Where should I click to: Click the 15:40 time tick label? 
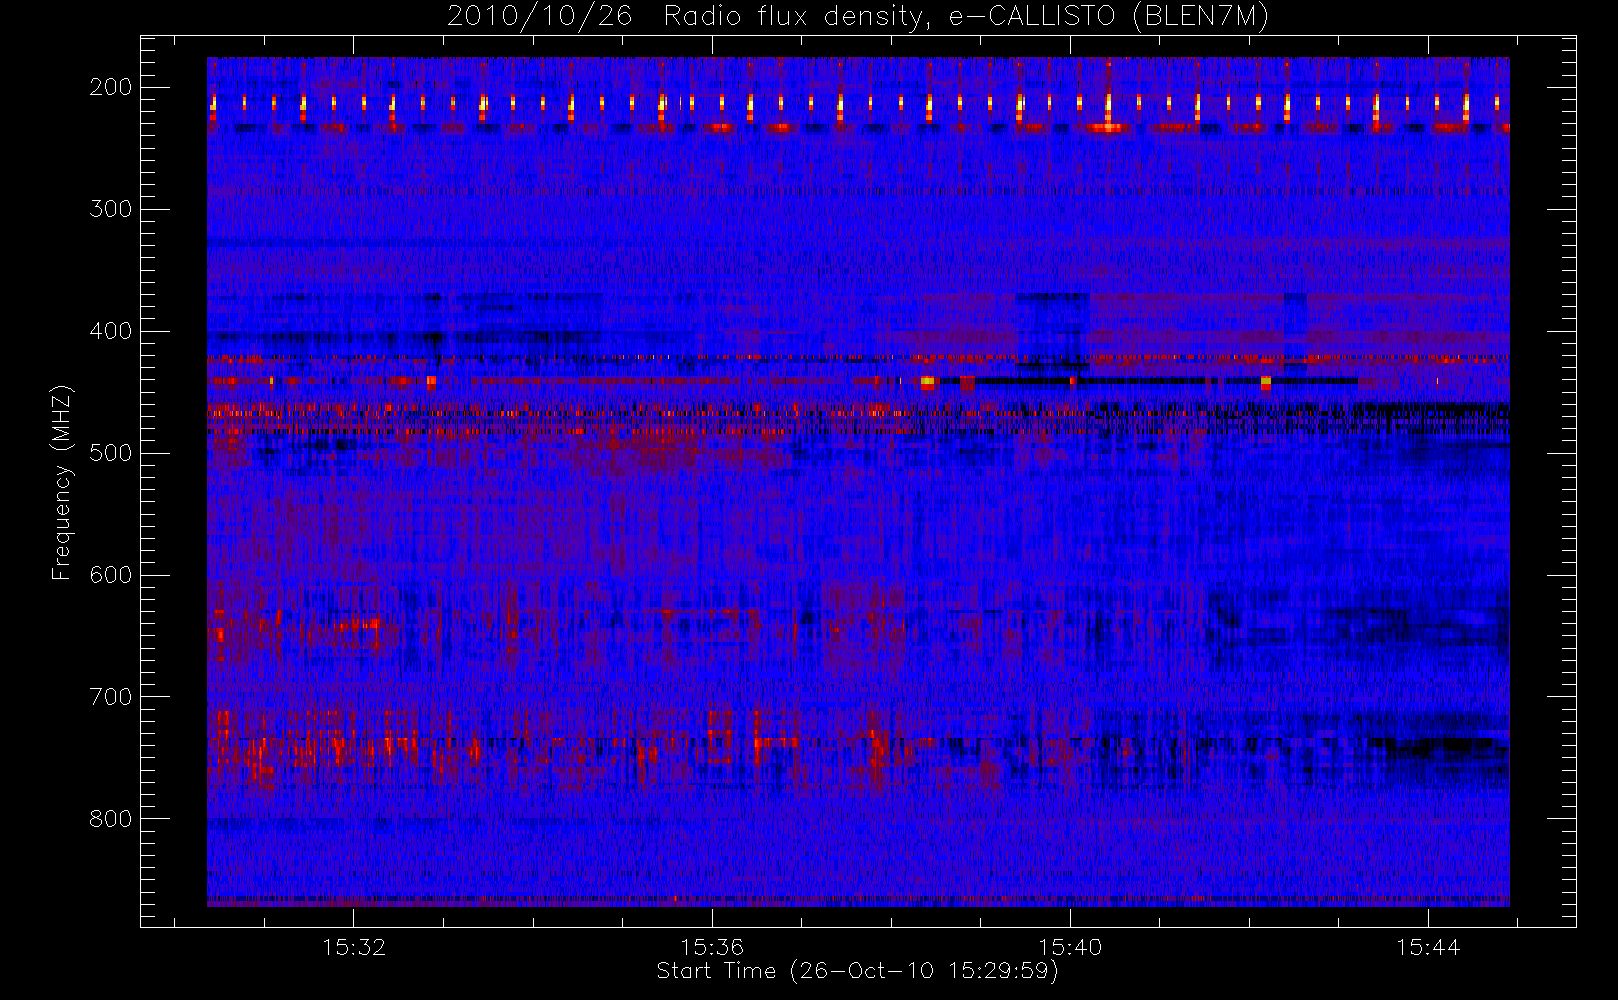pyautogui.click(x=1070, y=947)
